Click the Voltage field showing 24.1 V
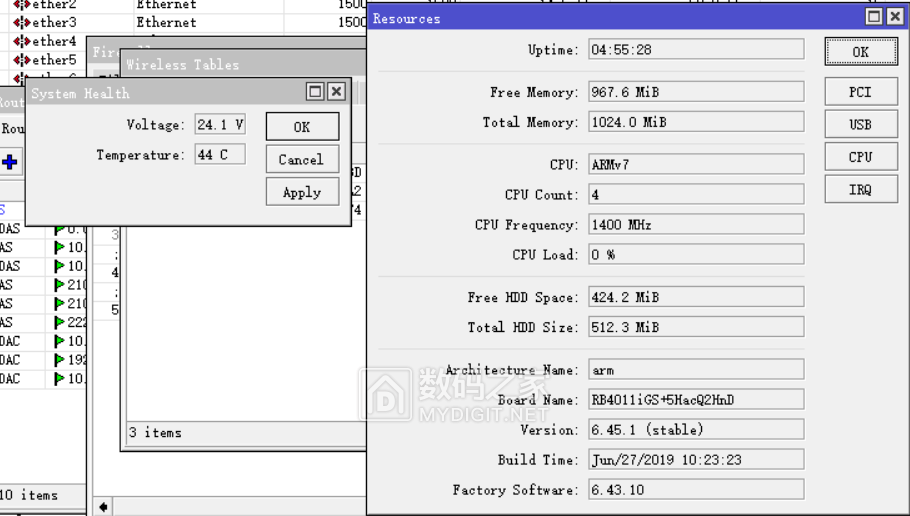 pos(220,124)
